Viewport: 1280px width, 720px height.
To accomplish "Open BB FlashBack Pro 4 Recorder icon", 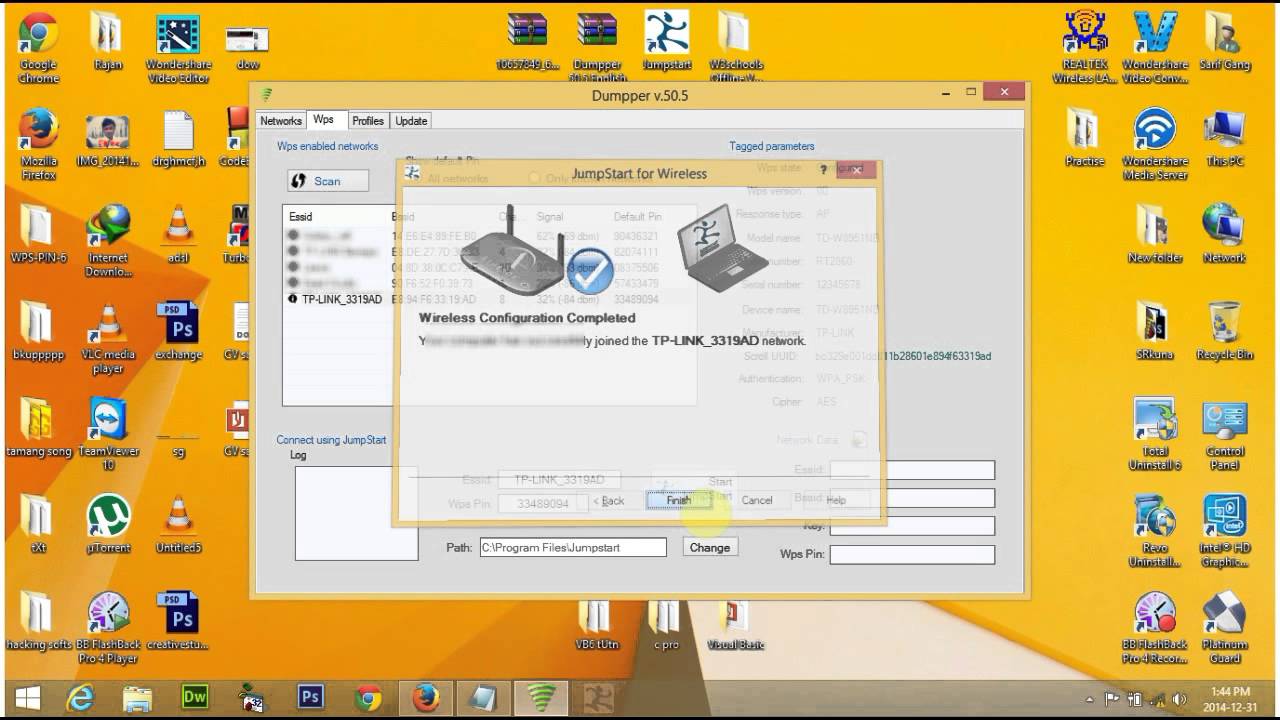I will pos(1154,629).
